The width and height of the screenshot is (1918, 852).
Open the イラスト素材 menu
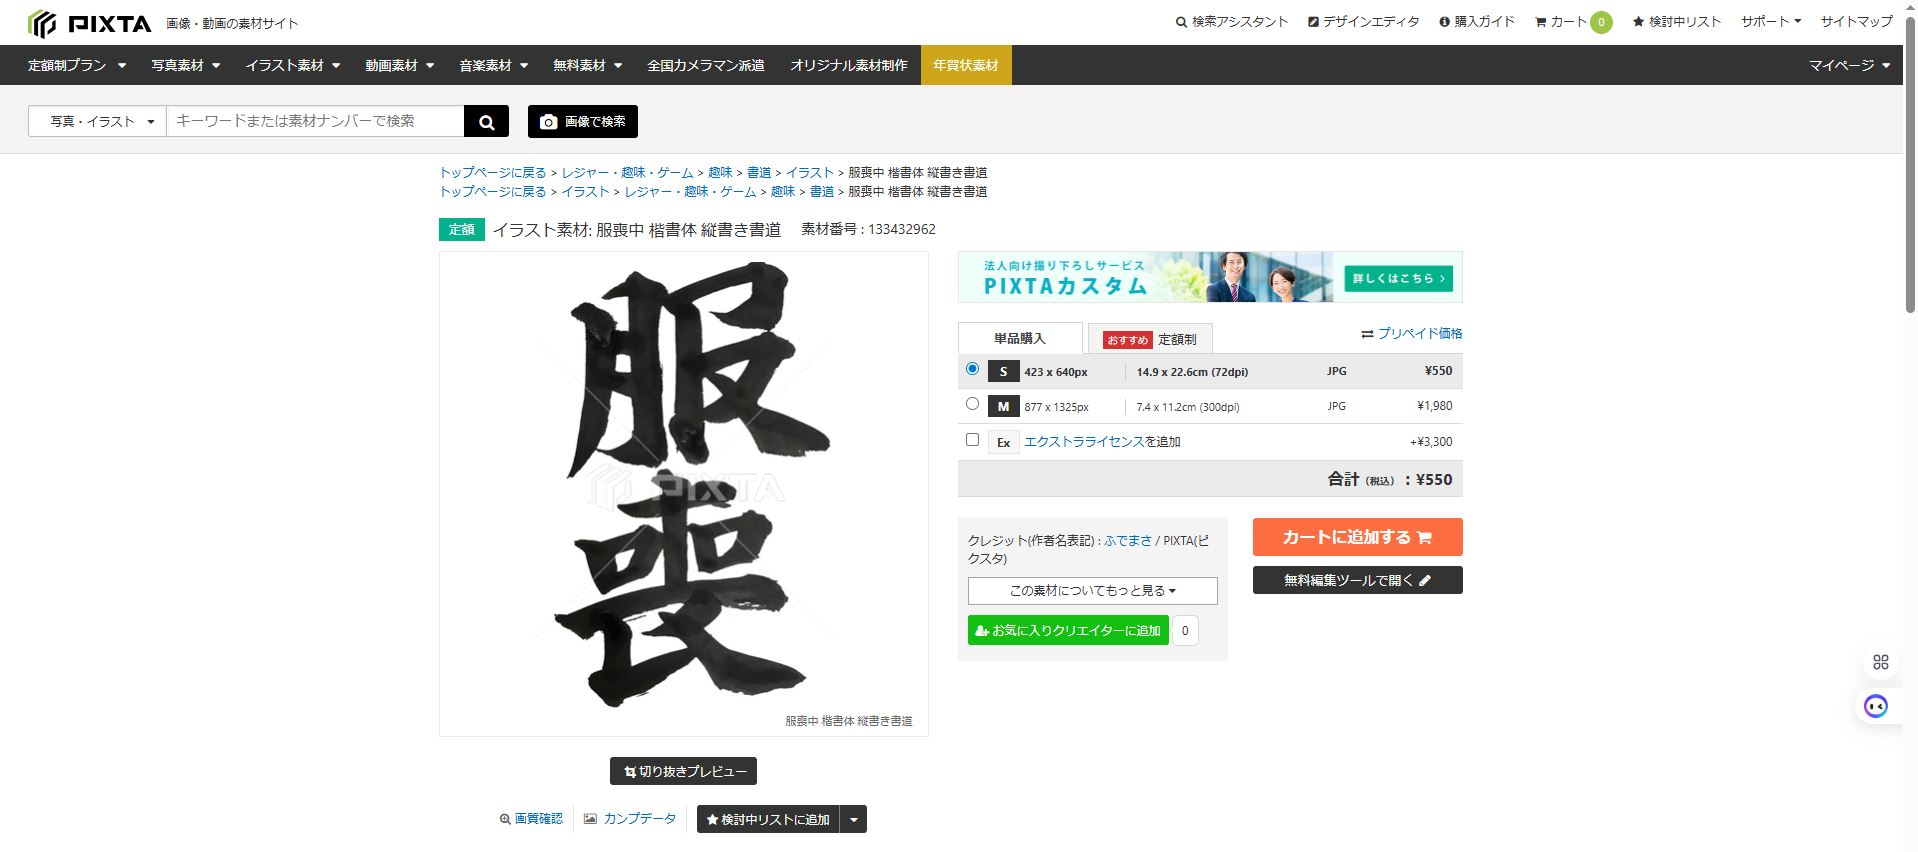coord(293,65)
